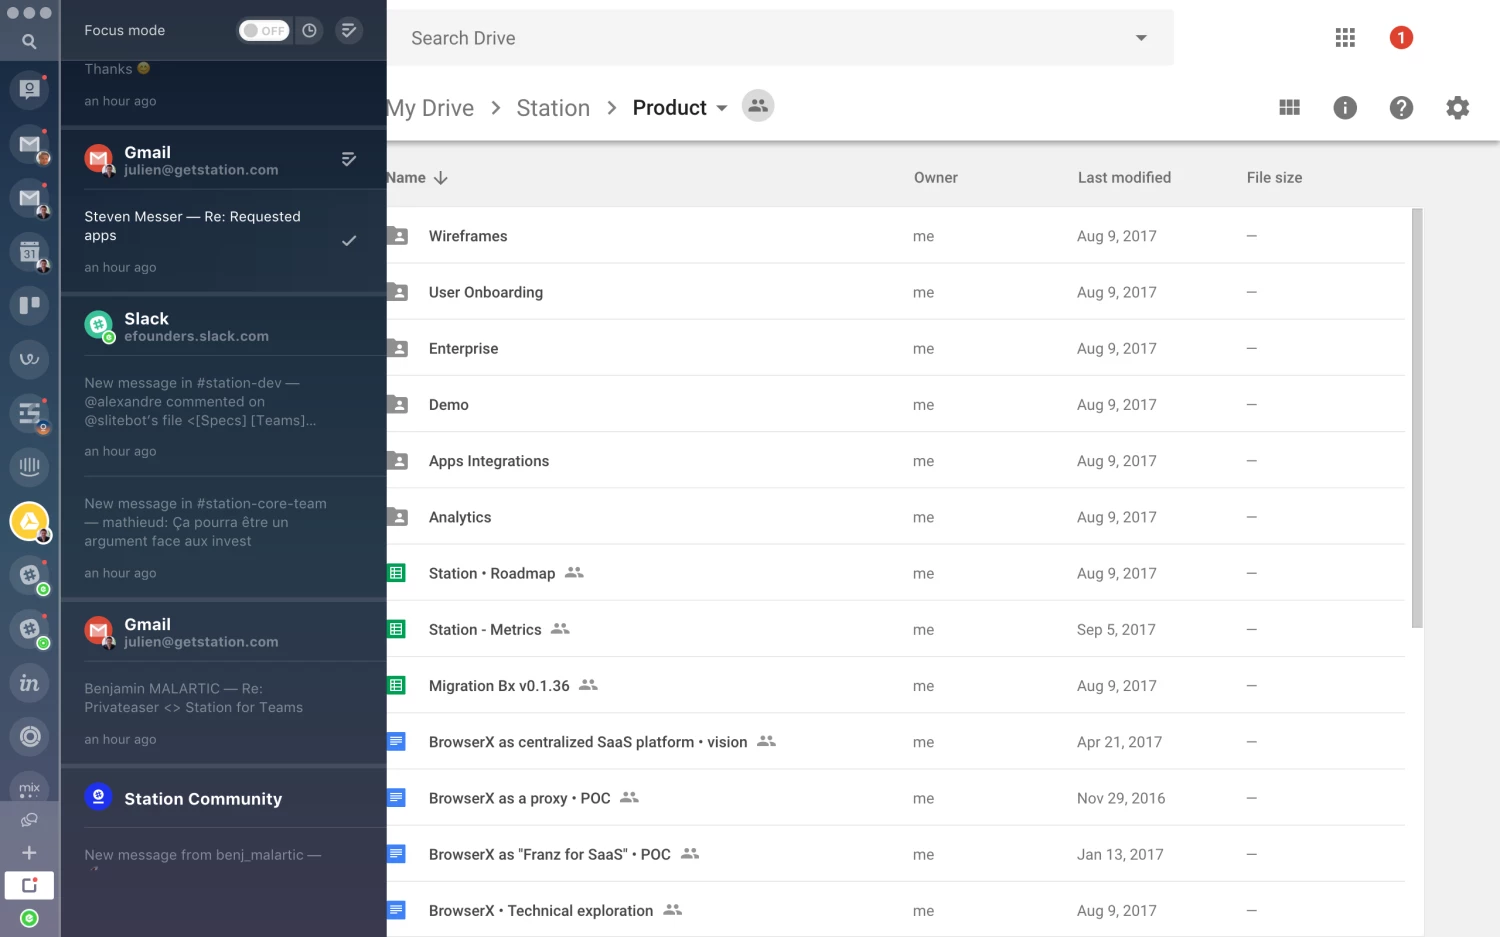Open the Trello app in the dock
1500x937 pixels.
(x=29, y=305)
